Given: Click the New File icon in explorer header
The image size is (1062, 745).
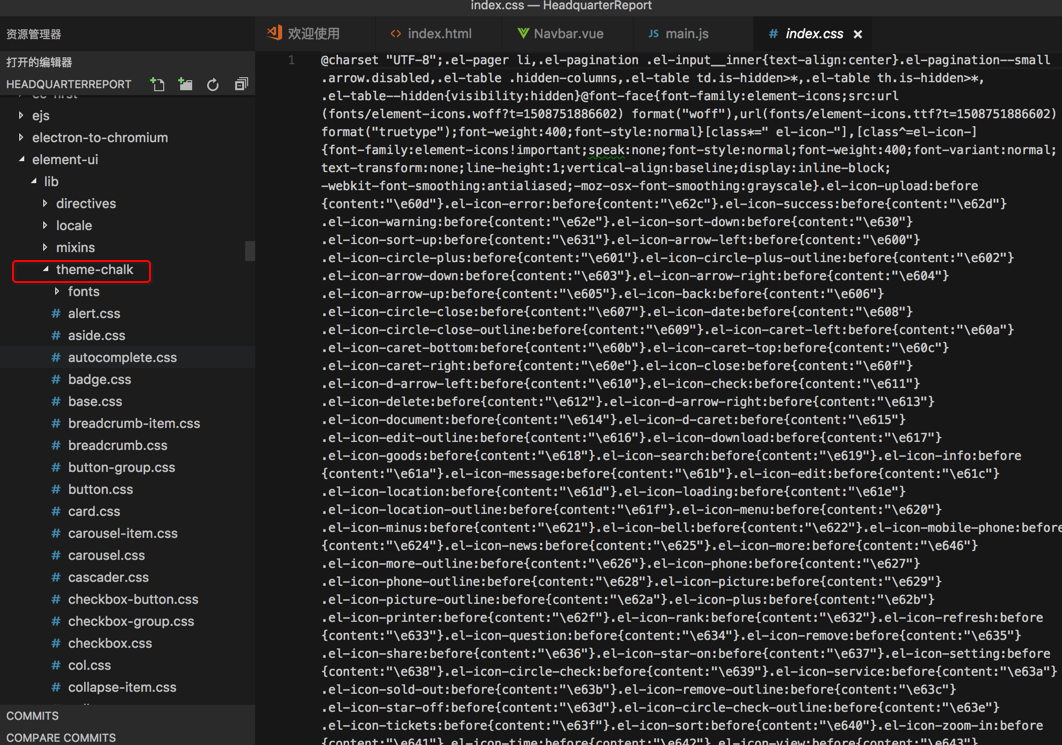Looking at the screenshot, I should pyautogui.click(x=158, y=84).
